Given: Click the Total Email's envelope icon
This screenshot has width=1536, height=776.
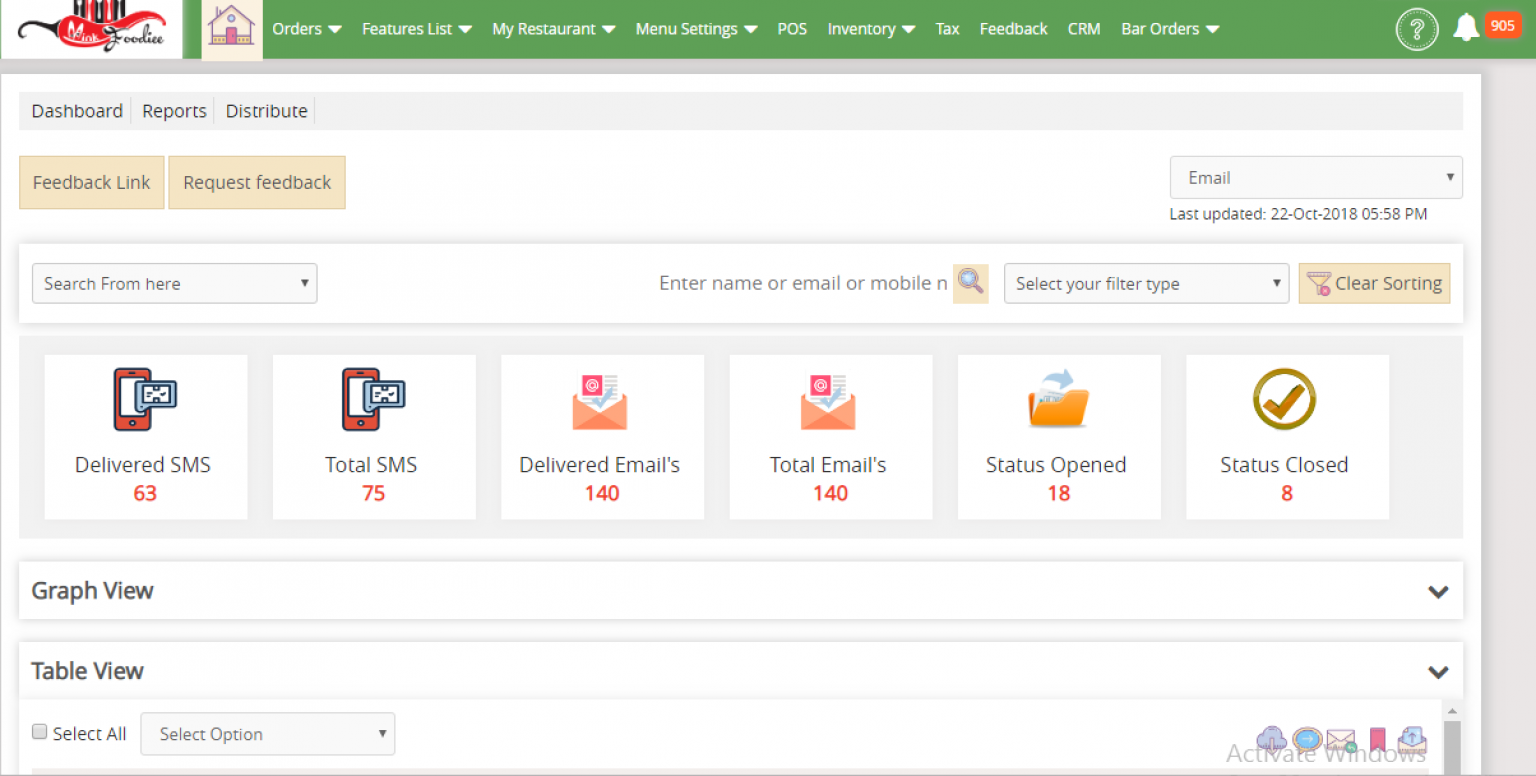Looking at the screenshot, I should pos(828,400).
